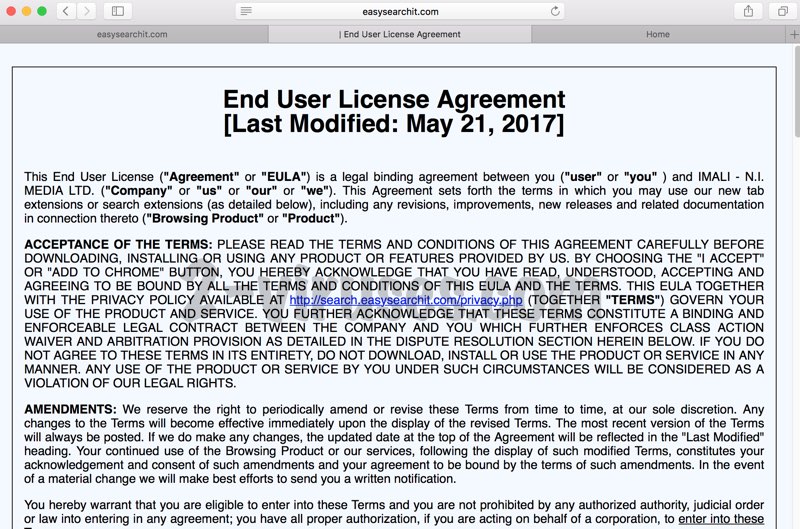
Task: Click the easysearchit.com address field
Action: 400,11
